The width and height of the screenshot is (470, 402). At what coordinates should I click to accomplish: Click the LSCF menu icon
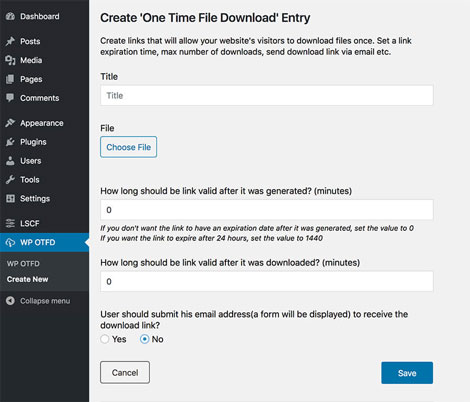10,223
